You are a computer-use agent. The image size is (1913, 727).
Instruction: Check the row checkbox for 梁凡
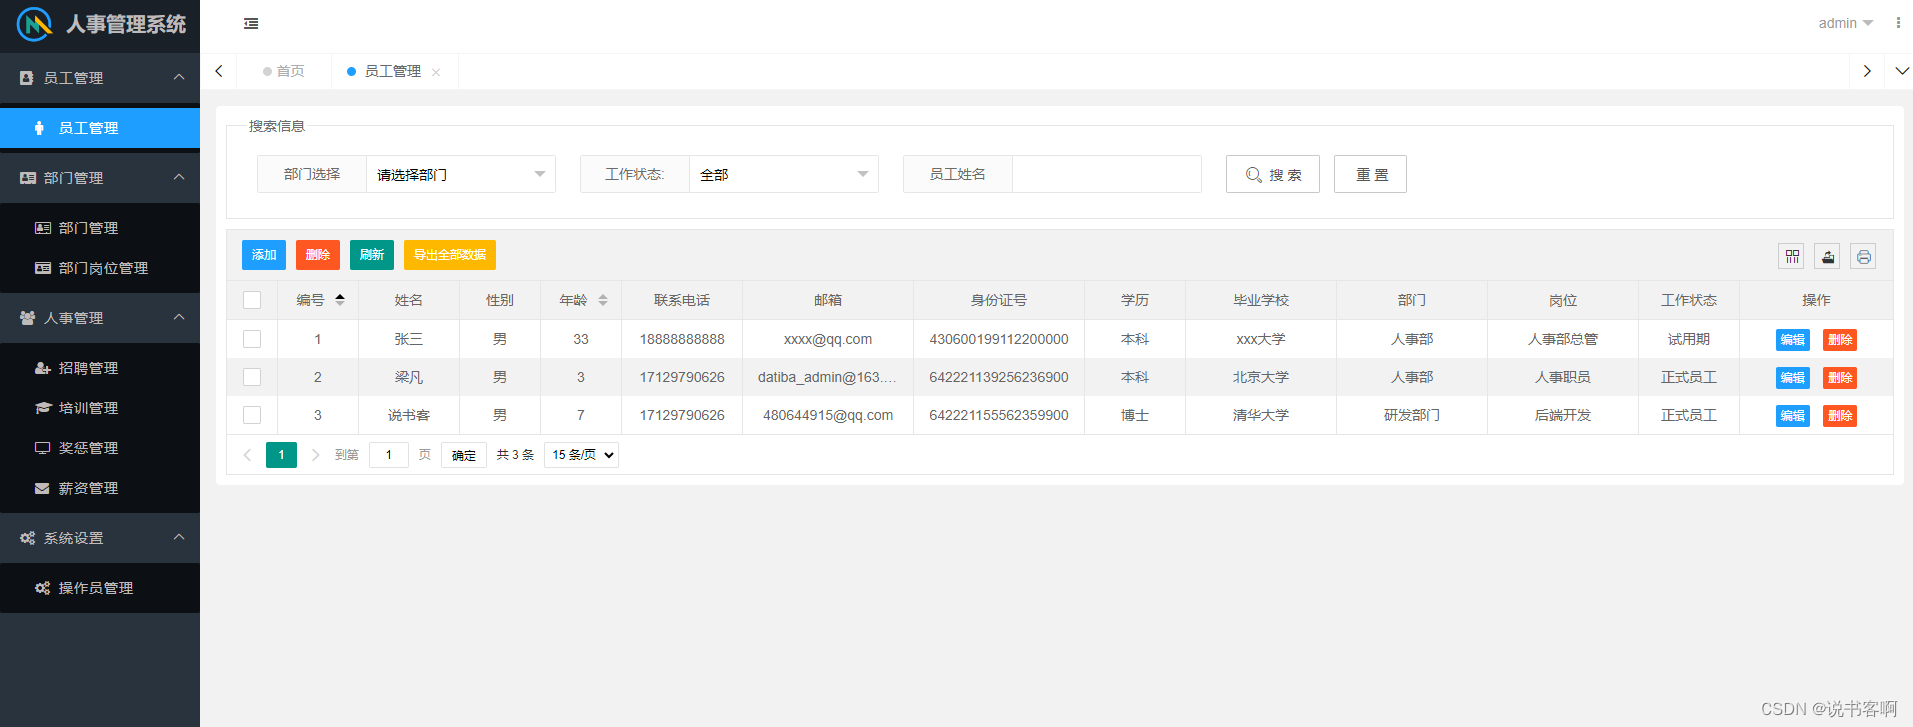(252, 377)
